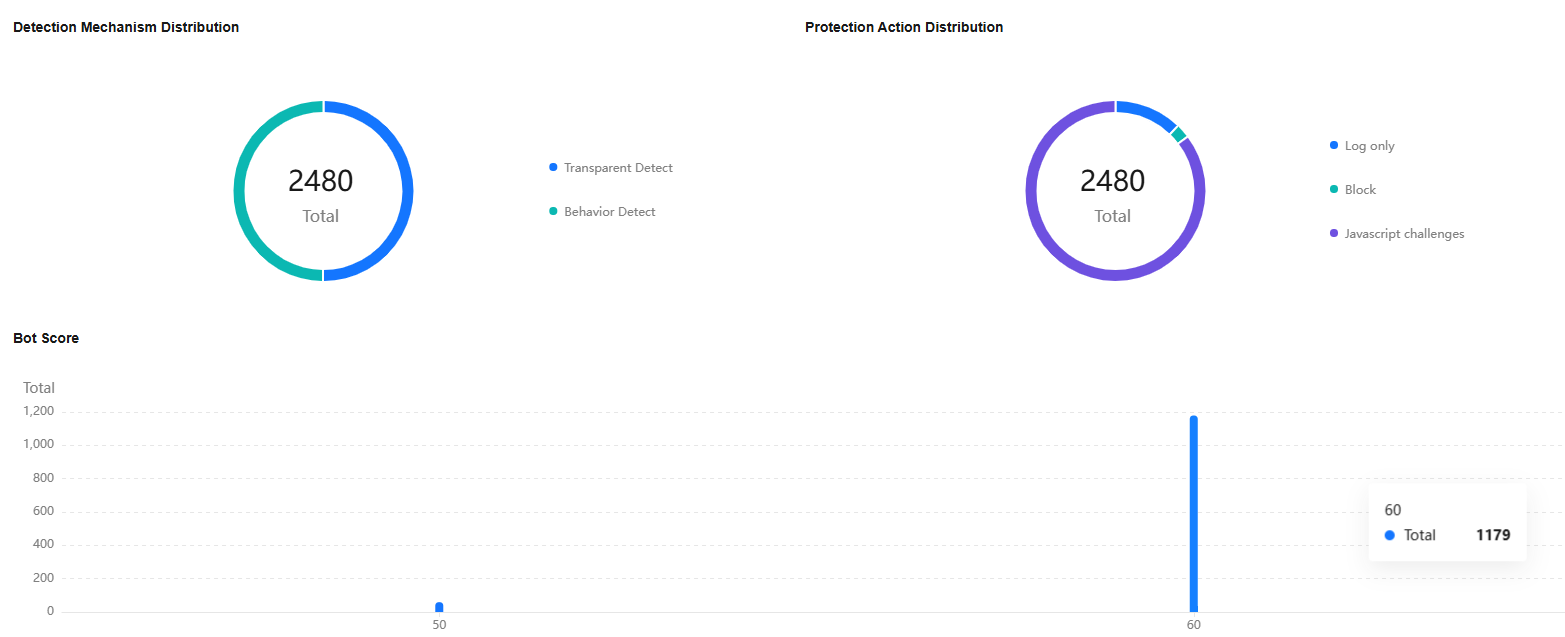Click the blue dot beside Transparent Detect

(x=553, y=167)
